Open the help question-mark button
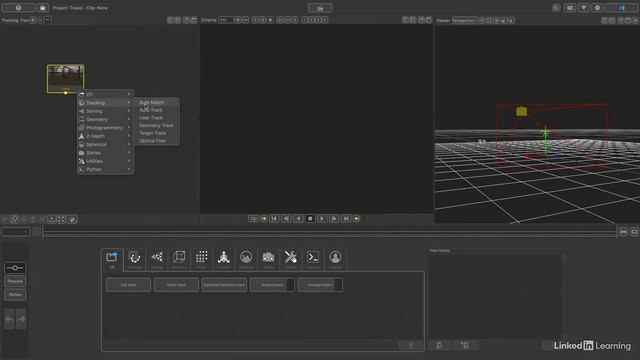 point(18,8)
